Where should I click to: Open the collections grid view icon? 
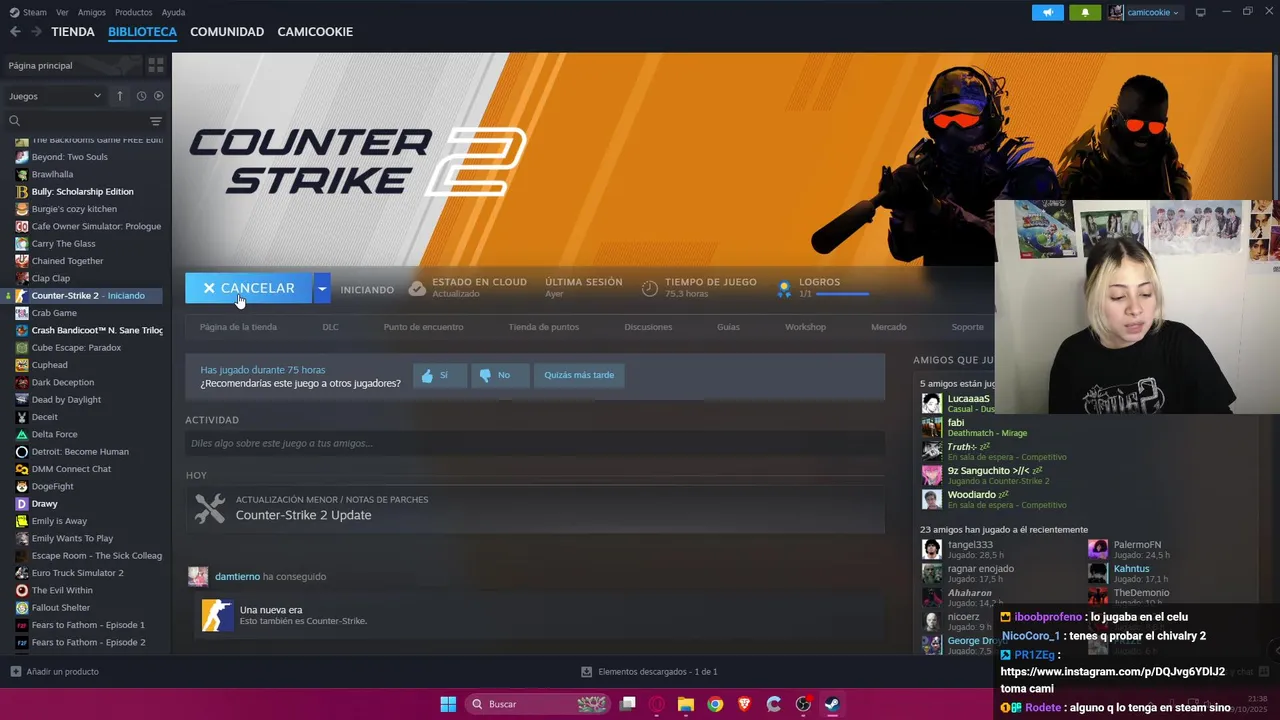tap(156, 65)
